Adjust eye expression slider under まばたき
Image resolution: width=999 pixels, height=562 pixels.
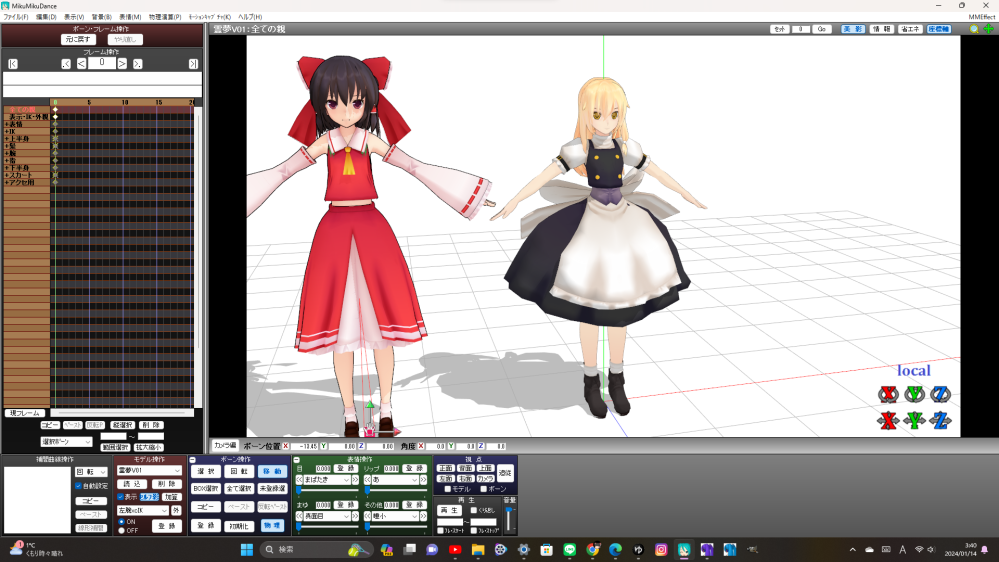326,490
